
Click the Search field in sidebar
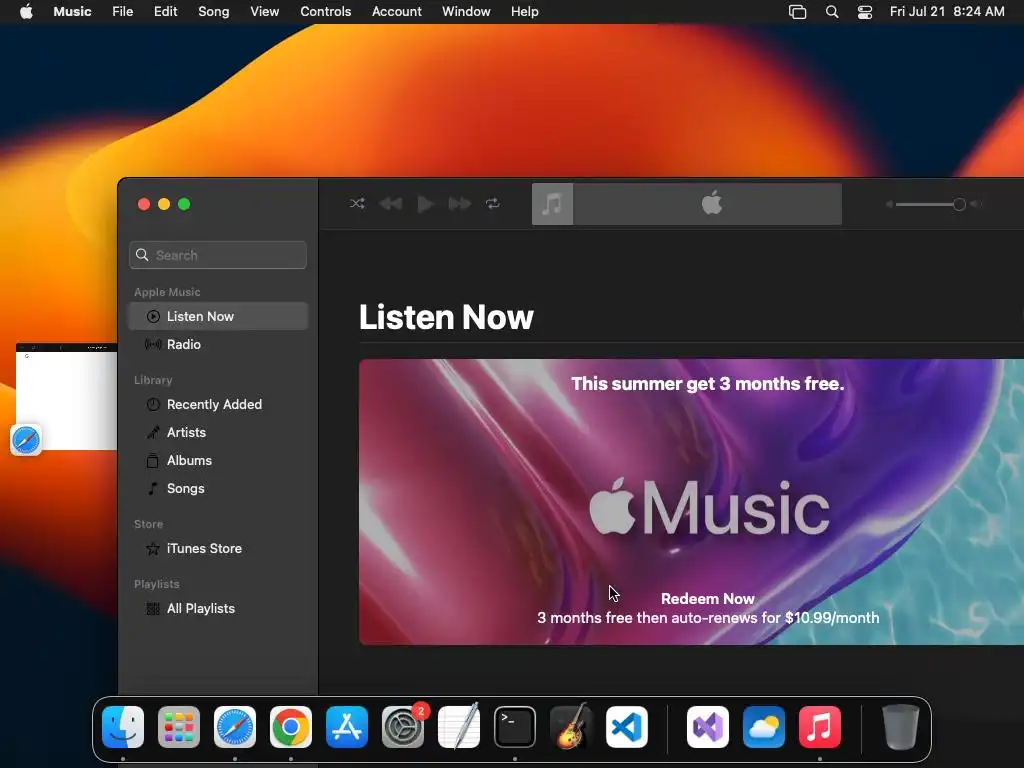[x=218, y=255]
